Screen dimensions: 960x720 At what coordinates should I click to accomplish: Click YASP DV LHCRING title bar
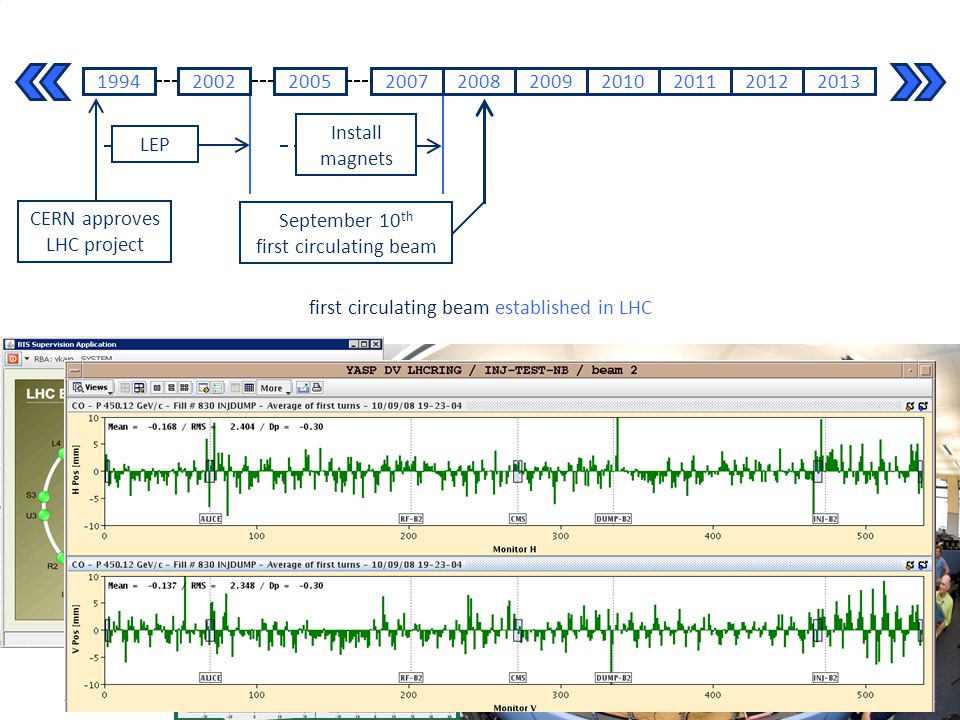(492, 370)
